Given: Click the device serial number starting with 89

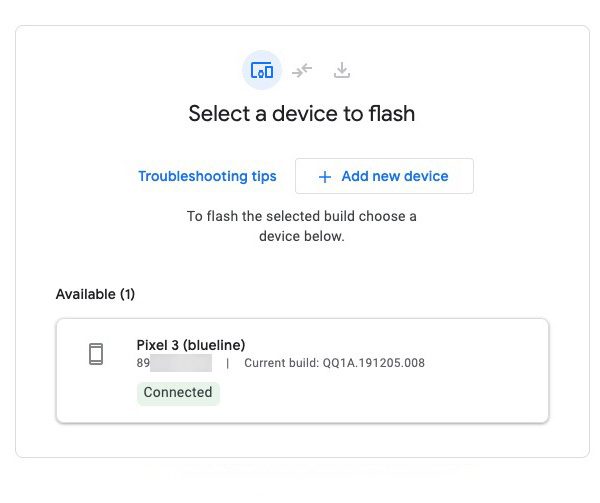Looking at the screenshot, I should point(143,363).
